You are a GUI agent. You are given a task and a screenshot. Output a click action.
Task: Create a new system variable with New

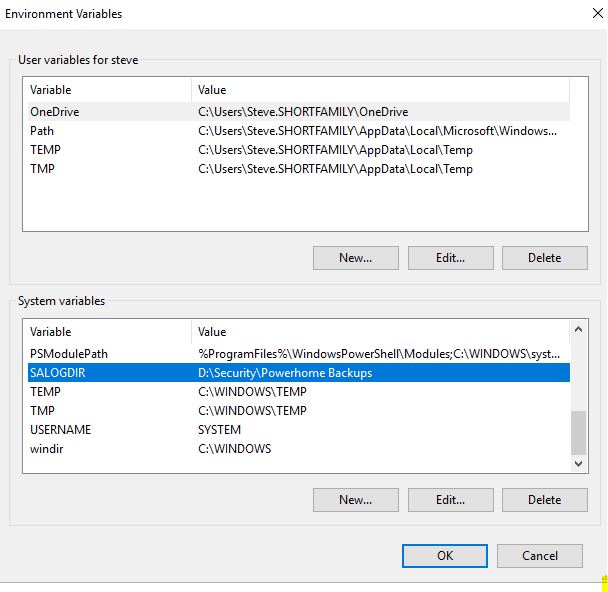[356, 500]
